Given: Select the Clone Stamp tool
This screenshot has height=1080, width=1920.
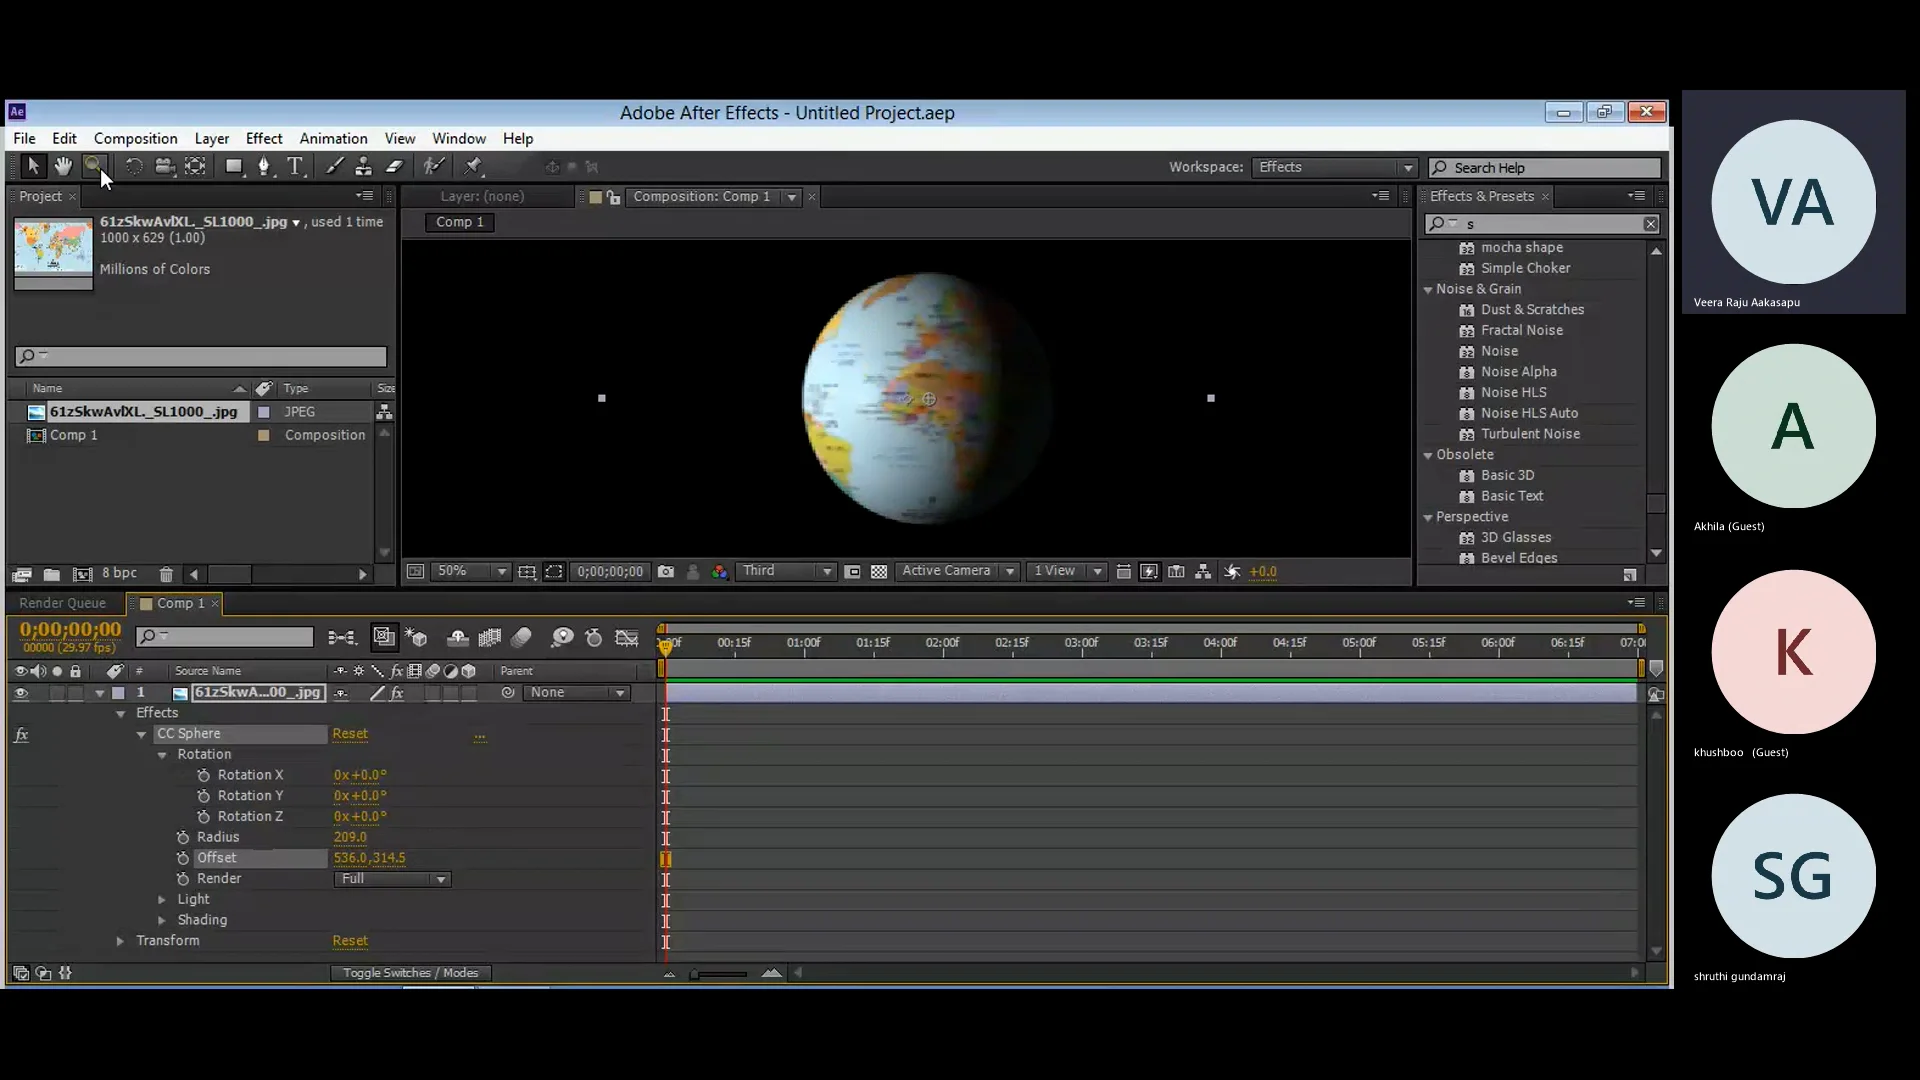Looking at the screenshot, I should (364, 166).
